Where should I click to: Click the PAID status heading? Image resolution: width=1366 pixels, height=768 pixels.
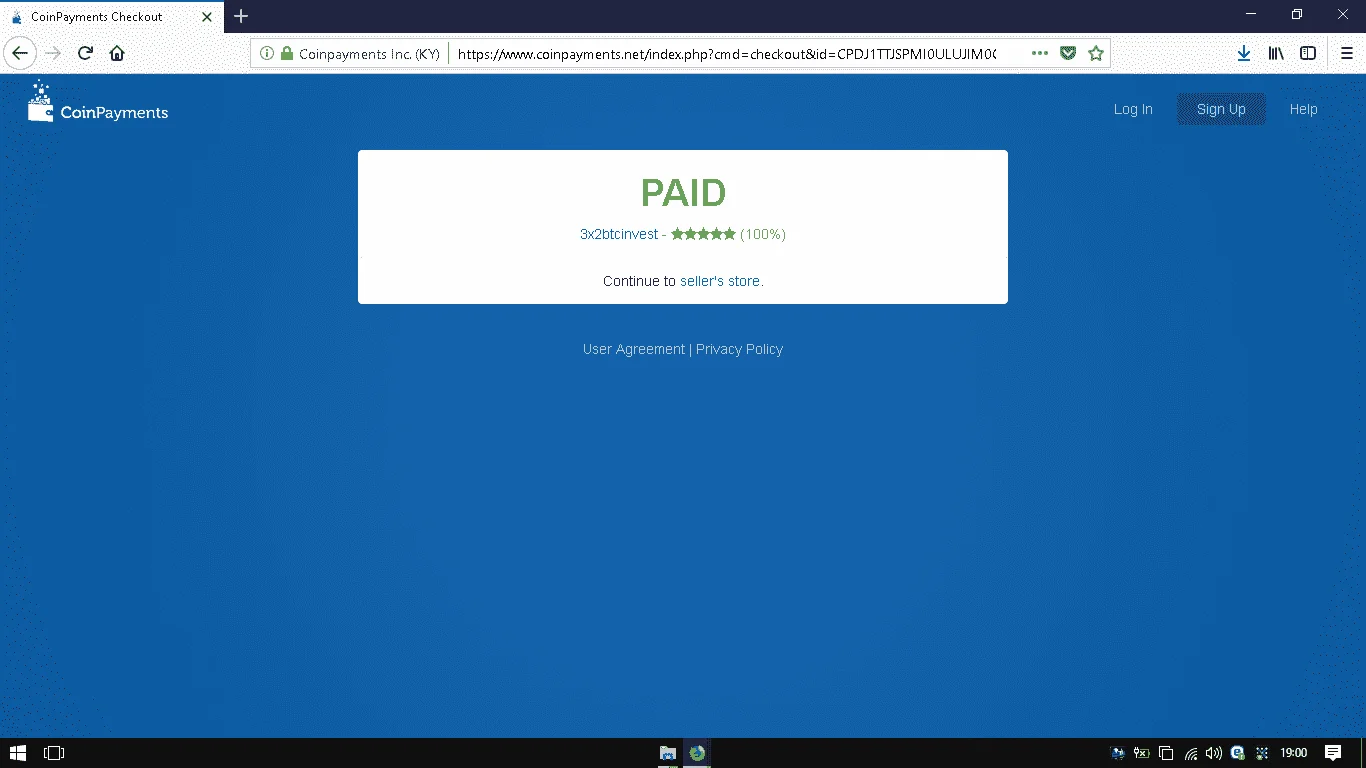coord(683,193)
